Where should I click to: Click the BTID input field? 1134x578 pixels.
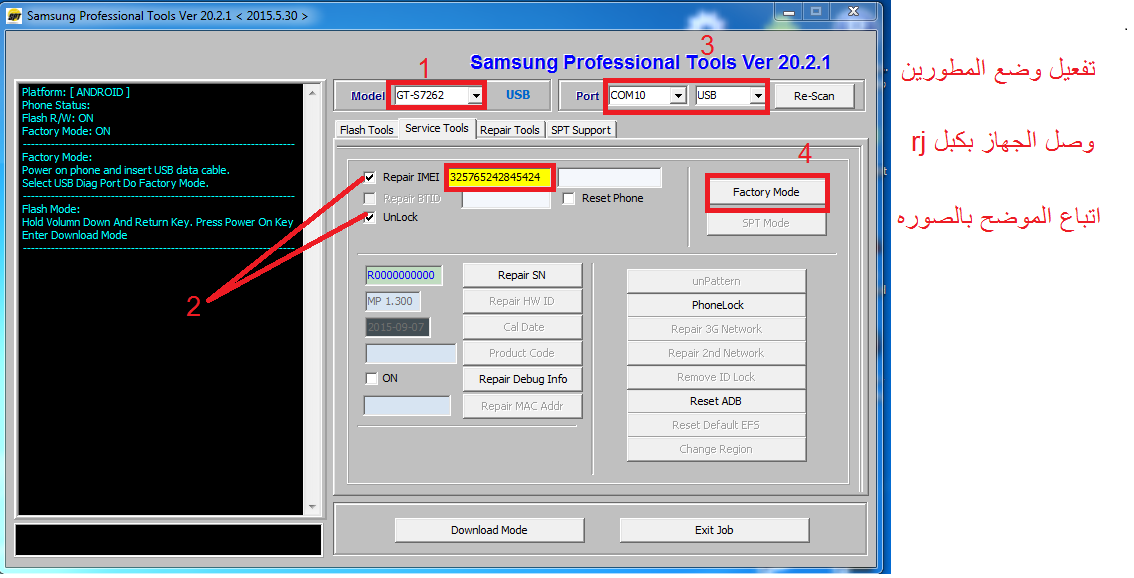point(506,198)
